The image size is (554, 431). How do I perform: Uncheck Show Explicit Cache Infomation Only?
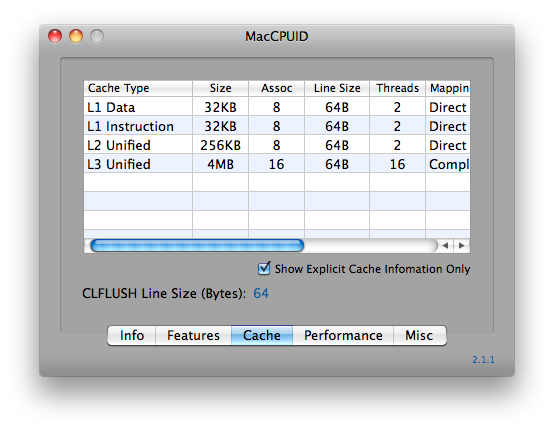[x=264, y=268]
